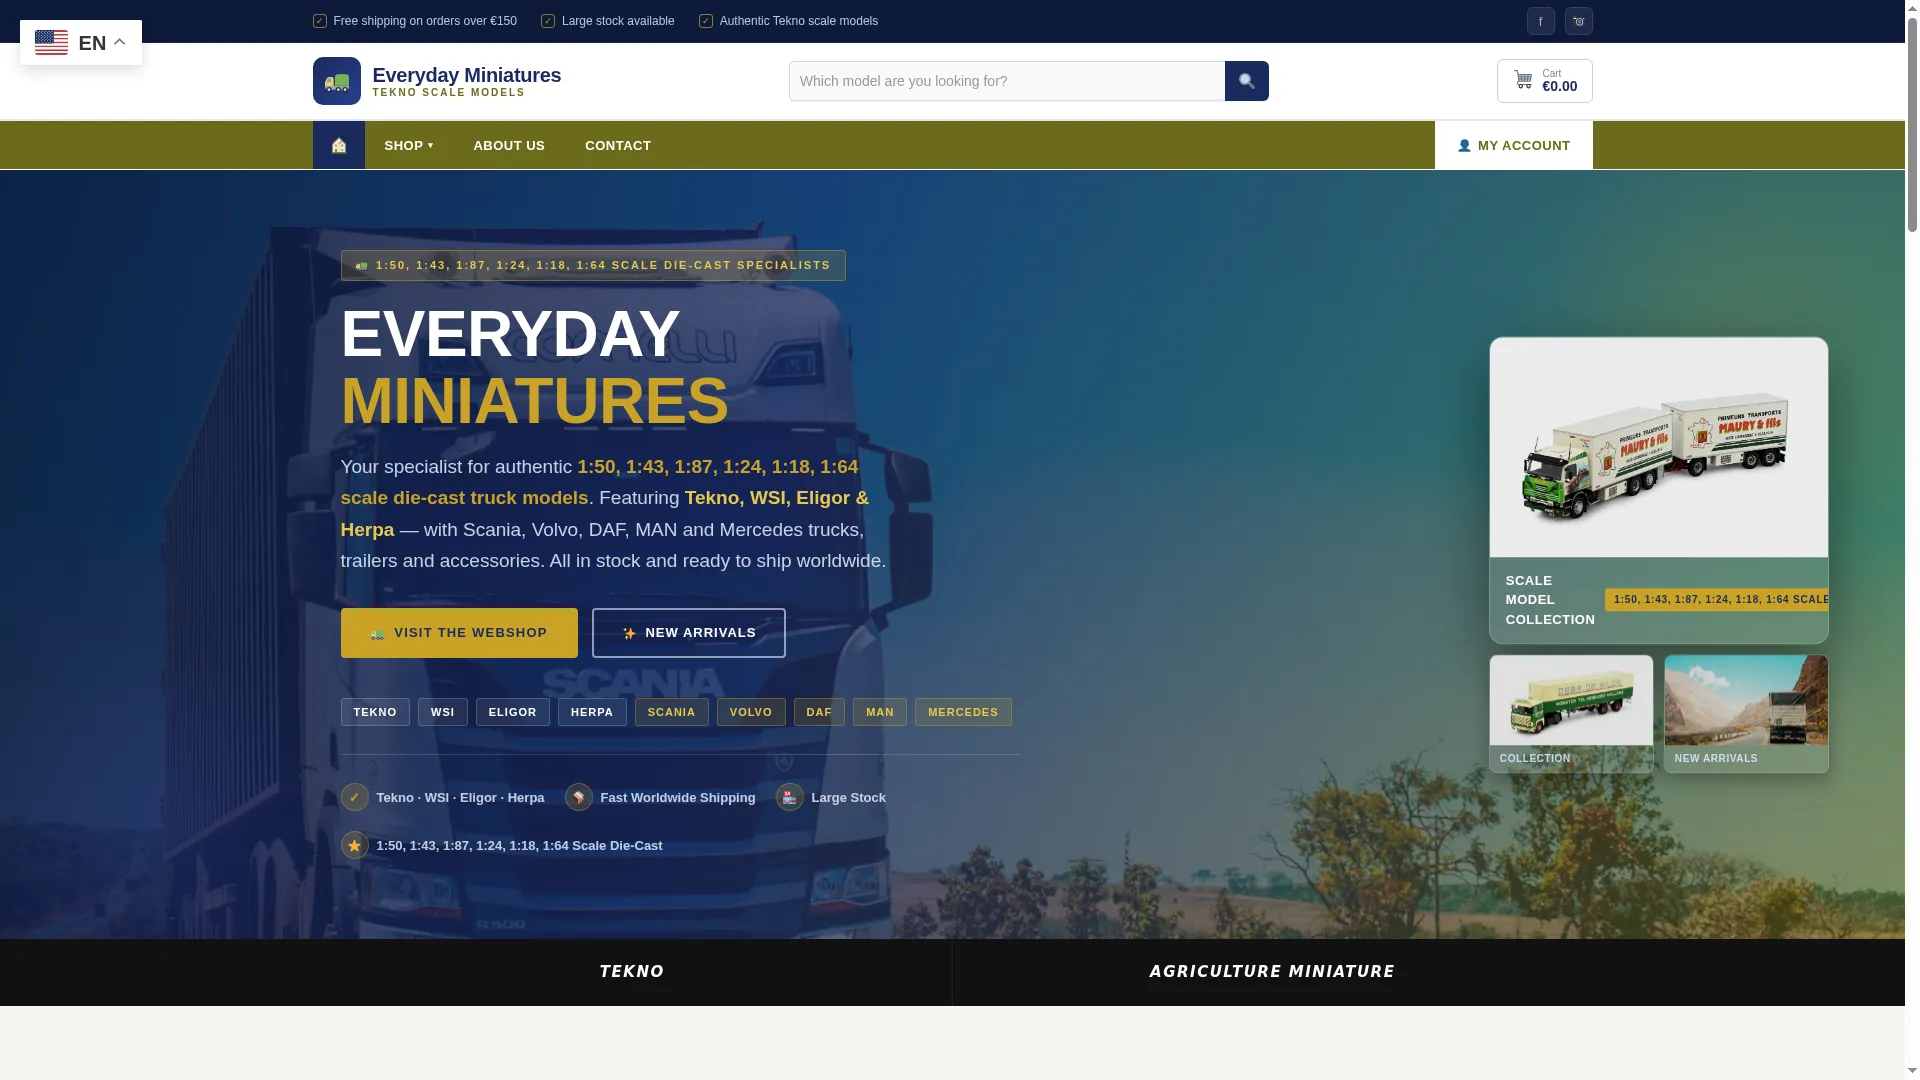This screenshot has height=1080, width=1920.
Task: Select the SCANIA brand tag
Action: [x=672, y=712]
